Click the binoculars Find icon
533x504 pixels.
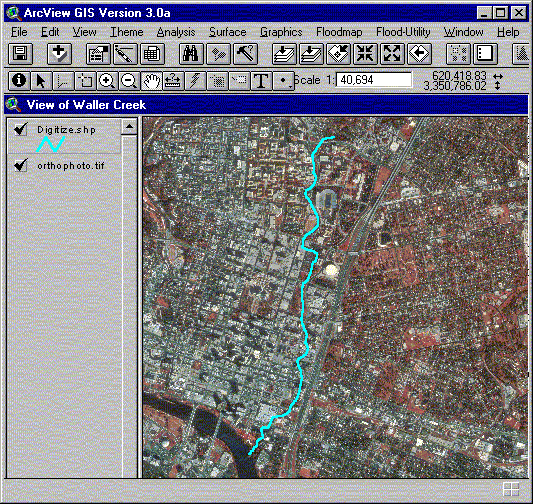tap(191, 54)
